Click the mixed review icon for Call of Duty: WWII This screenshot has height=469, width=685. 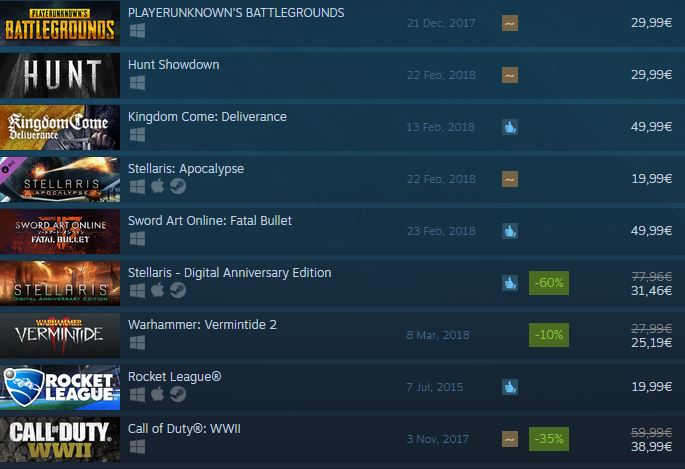pyautogui.click(x=509, y=439)
